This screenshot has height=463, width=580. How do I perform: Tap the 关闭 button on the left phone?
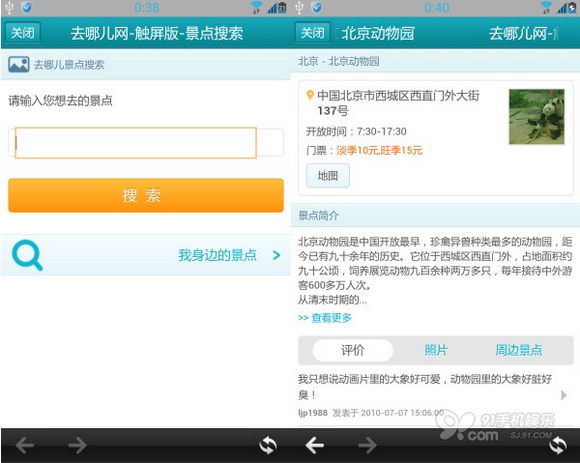[x=23, y=33]
